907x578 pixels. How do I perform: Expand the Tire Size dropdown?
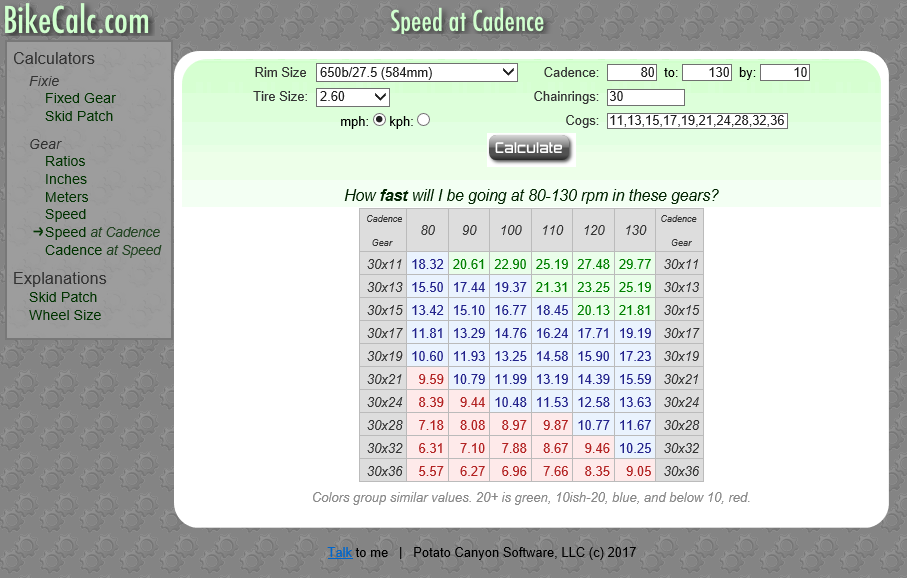pyautogui.click(x=352, y=97)
